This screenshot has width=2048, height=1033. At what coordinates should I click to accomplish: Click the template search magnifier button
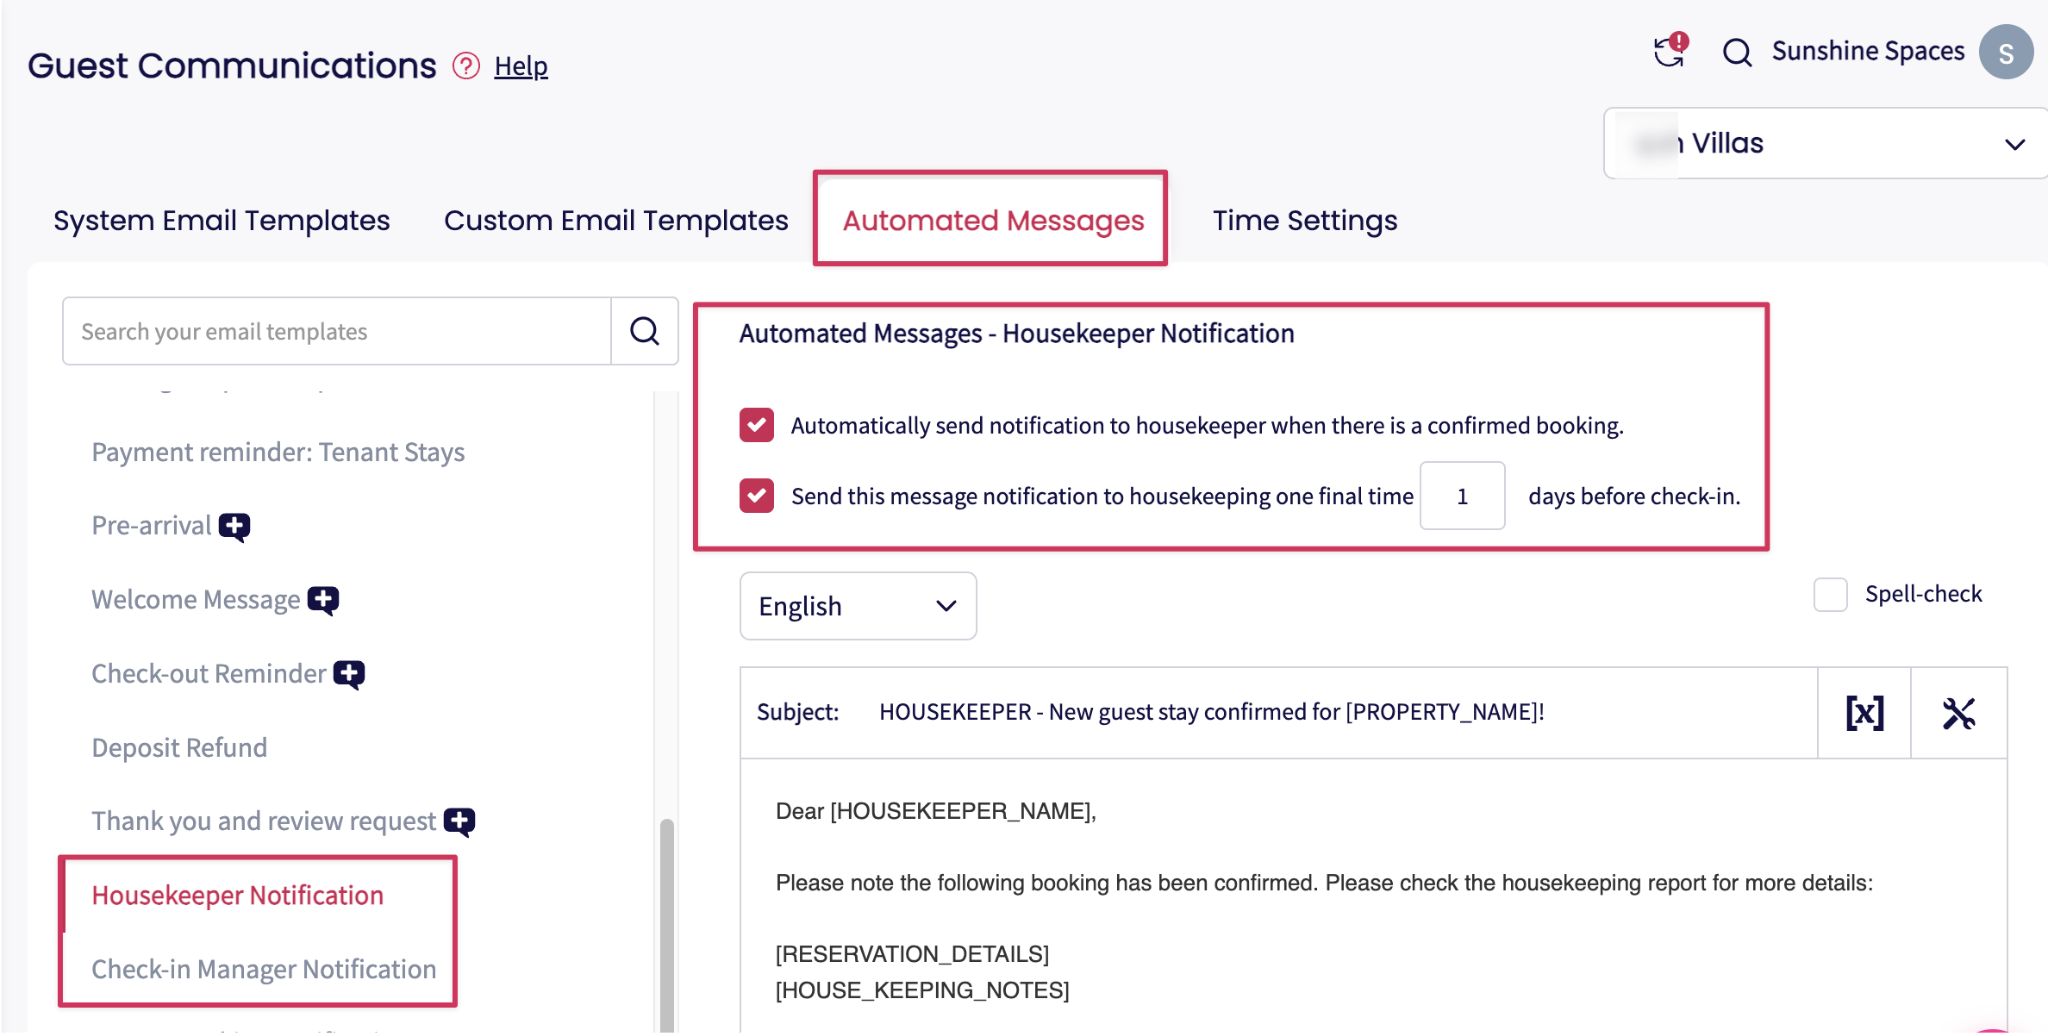pos(645,331)
